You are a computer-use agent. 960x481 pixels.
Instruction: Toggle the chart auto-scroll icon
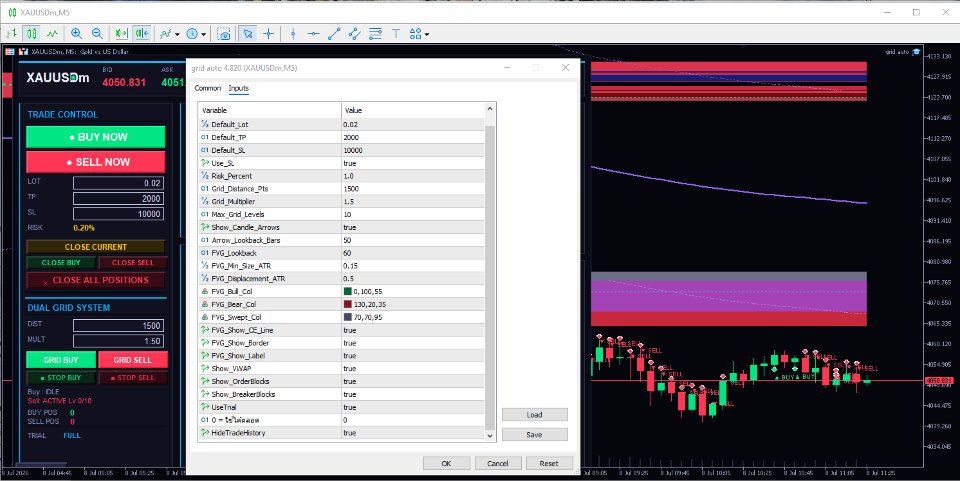(121, 34)
